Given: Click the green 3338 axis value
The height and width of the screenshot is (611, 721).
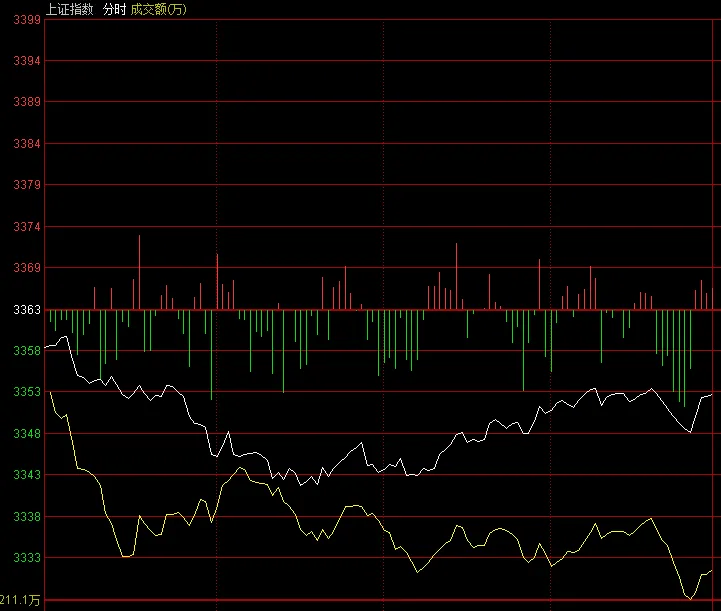Looking at the screenshot, I should coord(27,517).
